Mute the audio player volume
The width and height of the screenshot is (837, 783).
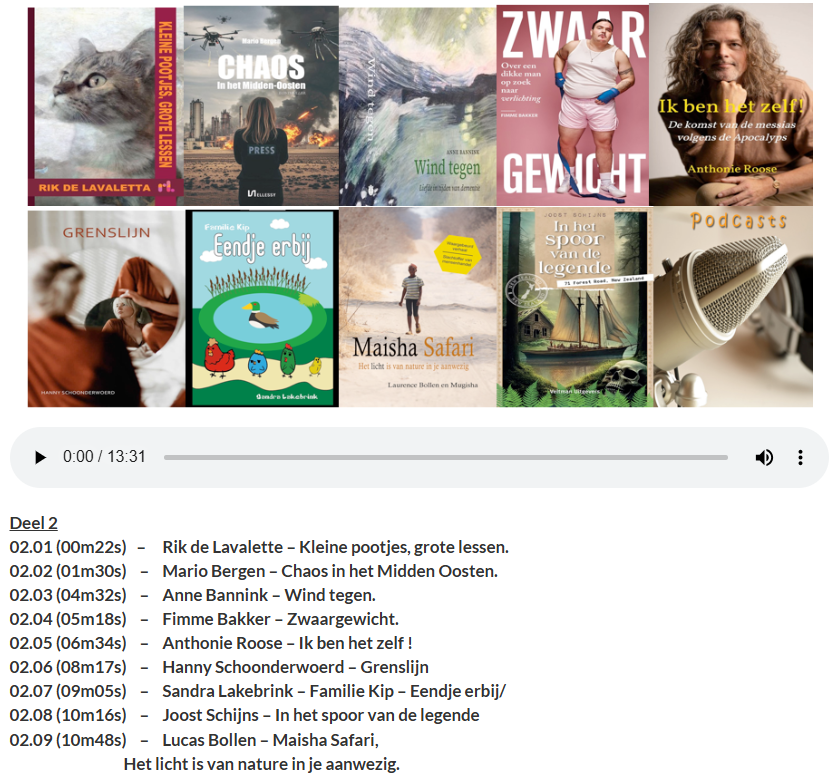coord(764,457)
